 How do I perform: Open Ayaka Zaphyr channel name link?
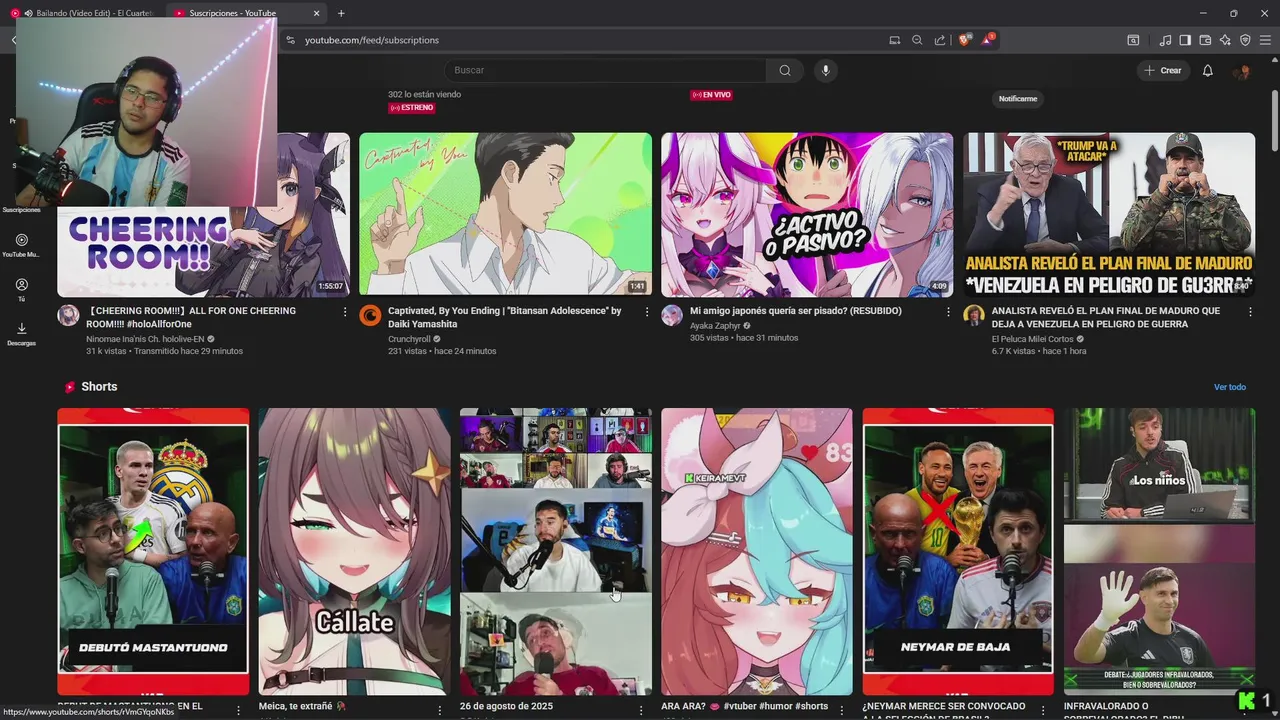click(715, 325)
